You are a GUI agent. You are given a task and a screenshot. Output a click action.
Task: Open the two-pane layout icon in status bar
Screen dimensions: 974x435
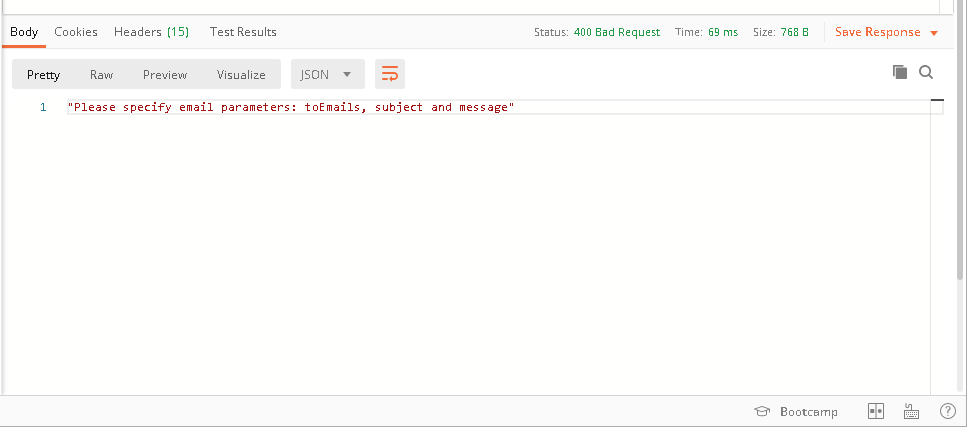[876, 411]
